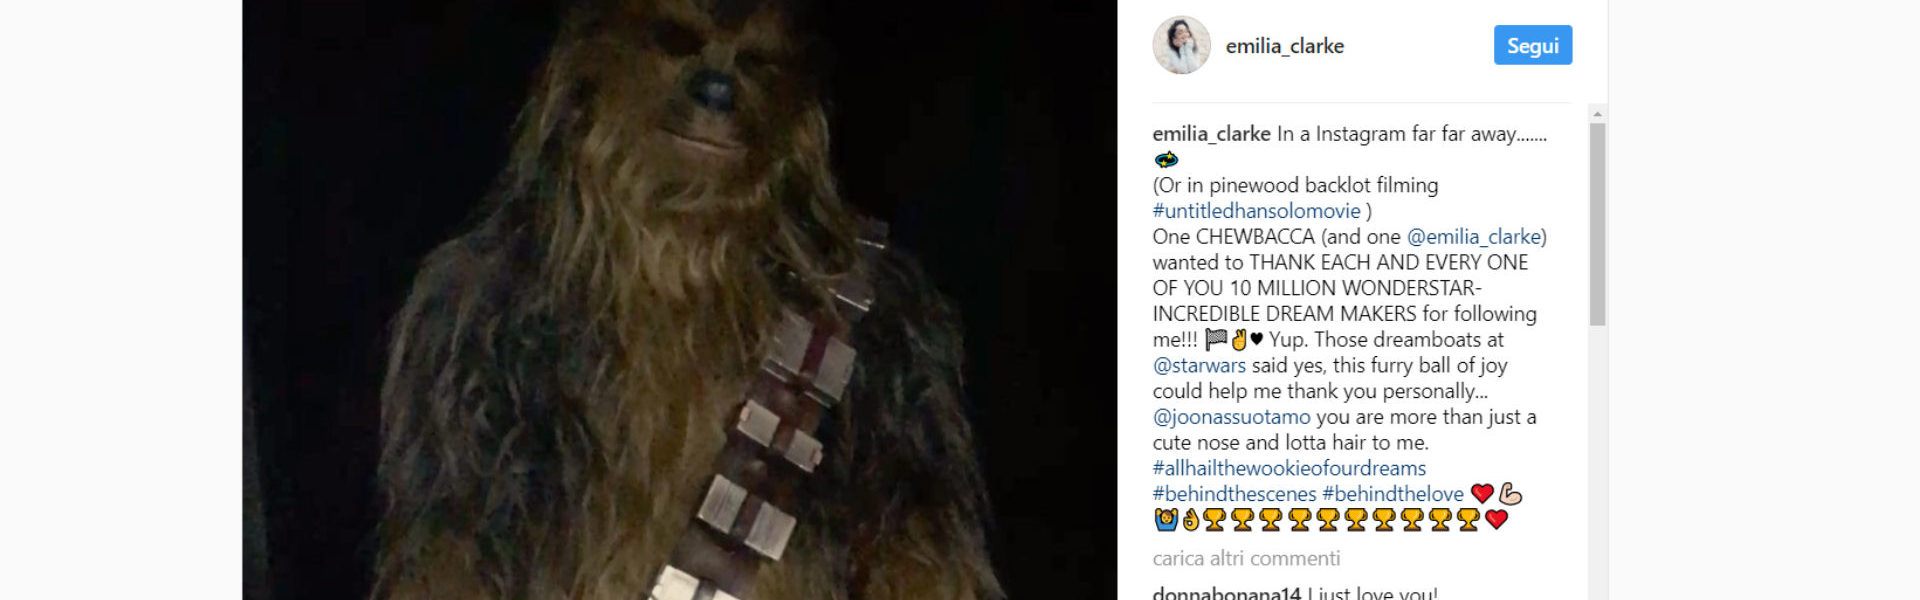
Task: Click the blue emoji below 'far far away'
Action: pyautogui.click(x=1166, y=159)
